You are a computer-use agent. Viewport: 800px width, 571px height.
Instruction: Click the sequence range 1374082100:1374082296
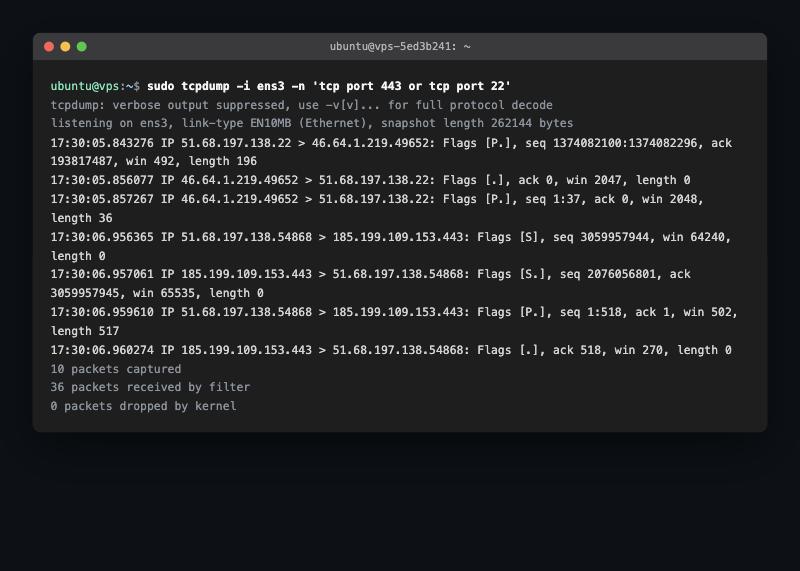click(625, 143)
